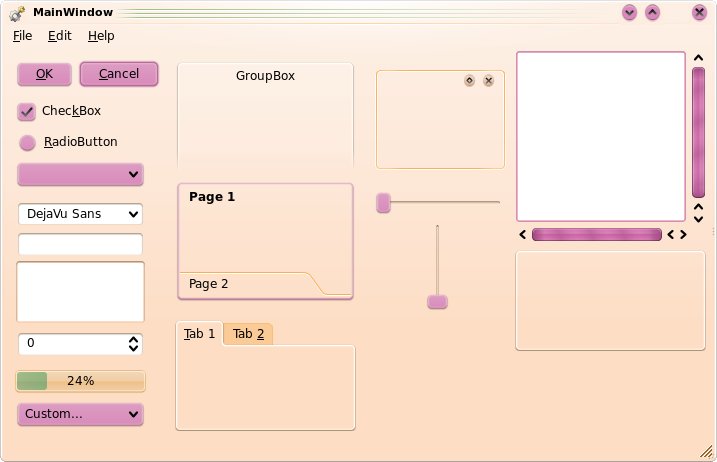Screen dimensions: 717x462
Task: Switch to Page 2 in toolbox
Action: coord(209,284)
